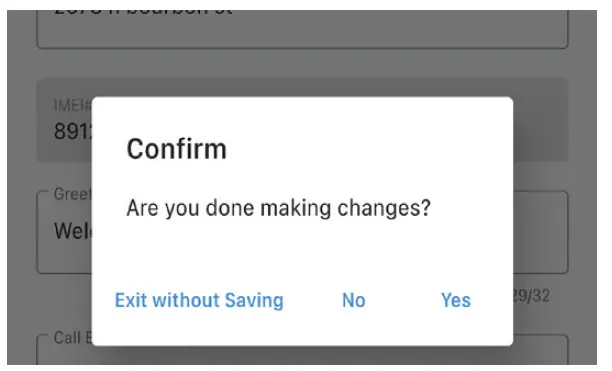This screenshot has height=371, width=612.
Task: Click the right side of the bottom Call field
Action: click(x=540, y=350)
